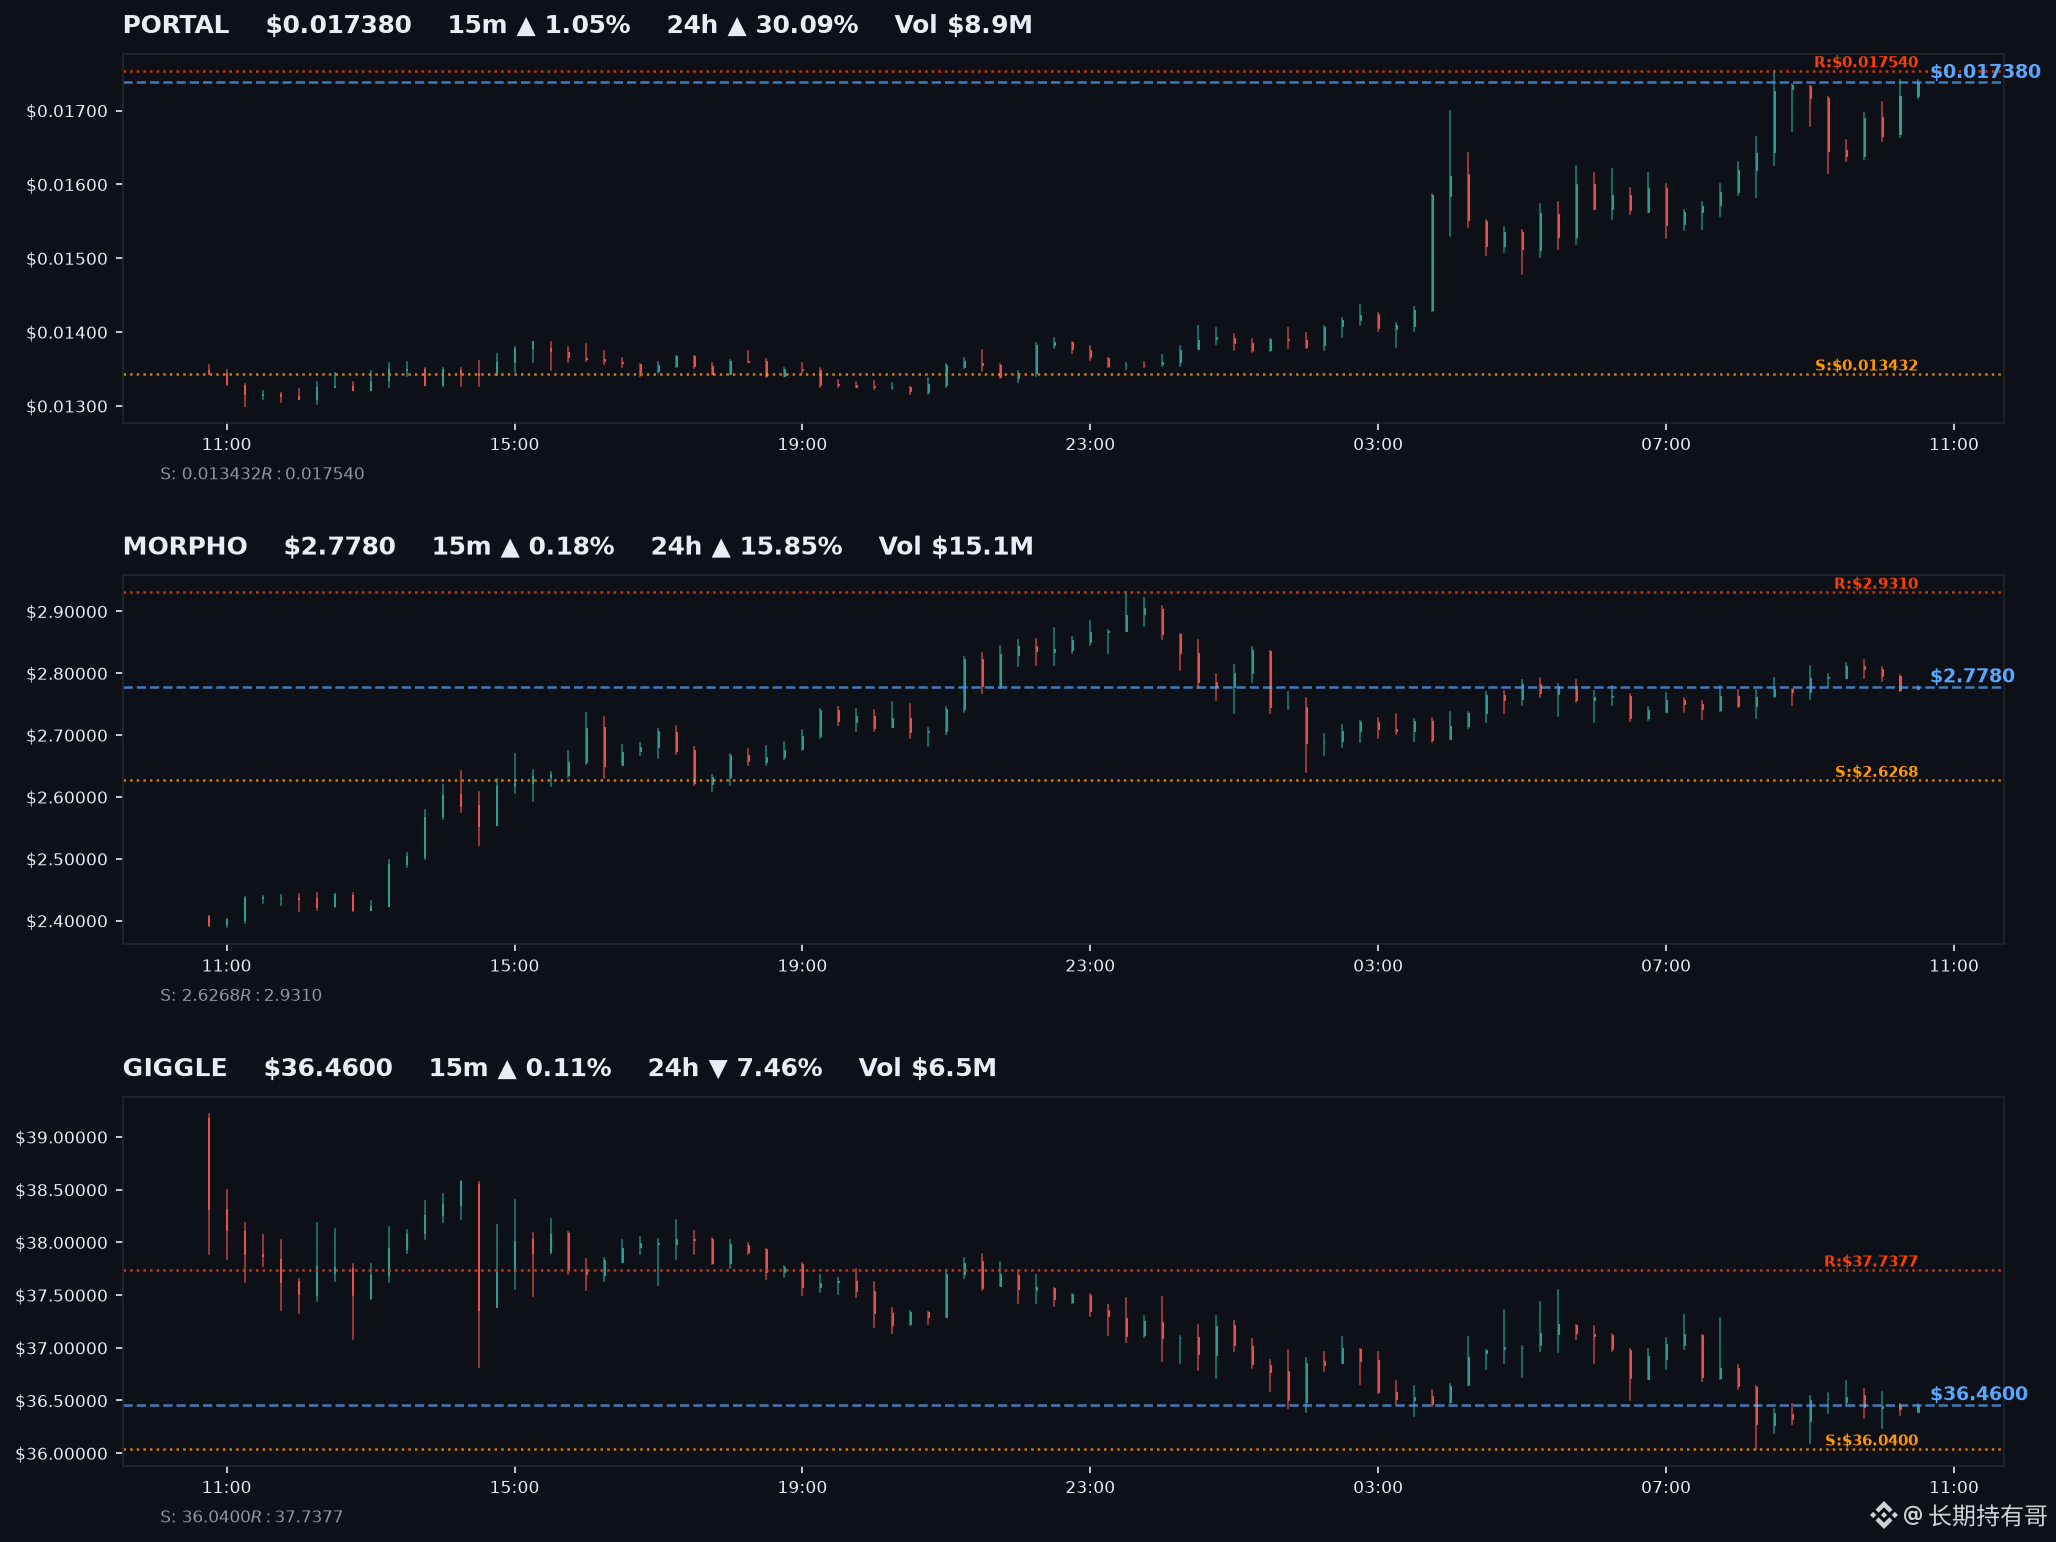Click the S:$0.013432 support label

[x=1866, y=365]
